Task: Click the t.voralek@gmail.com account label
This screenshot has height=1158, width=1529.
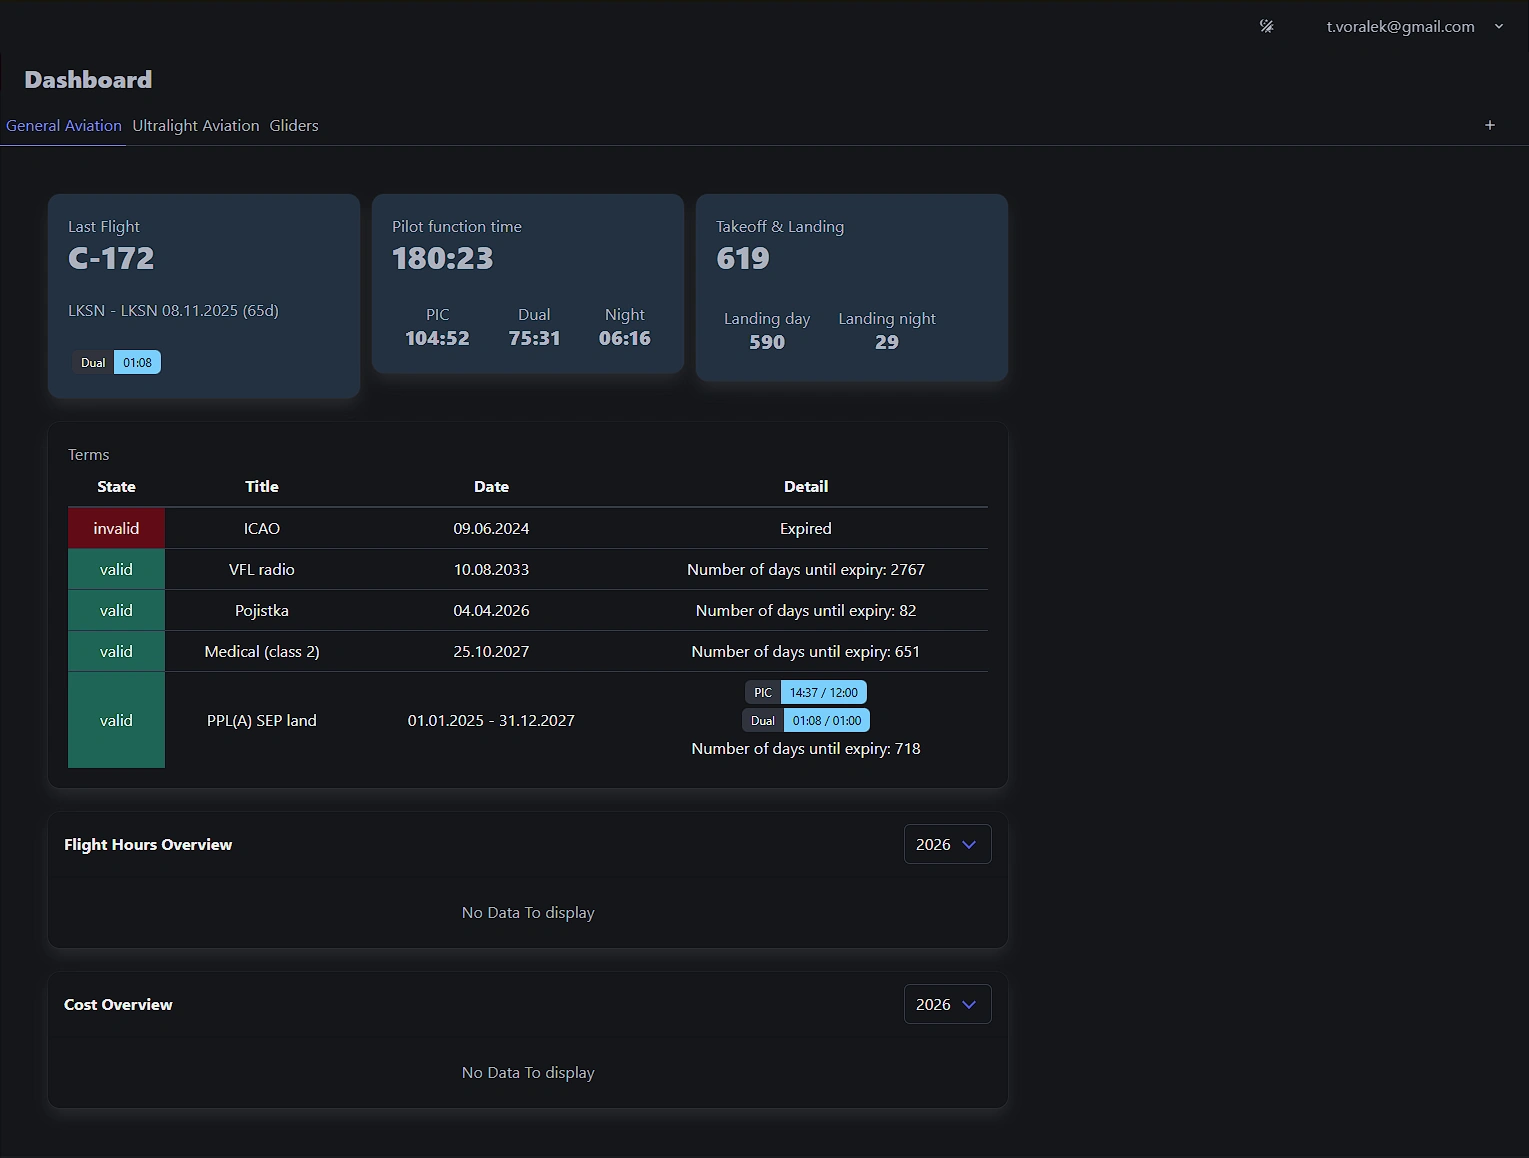Action: (1399, 26)
